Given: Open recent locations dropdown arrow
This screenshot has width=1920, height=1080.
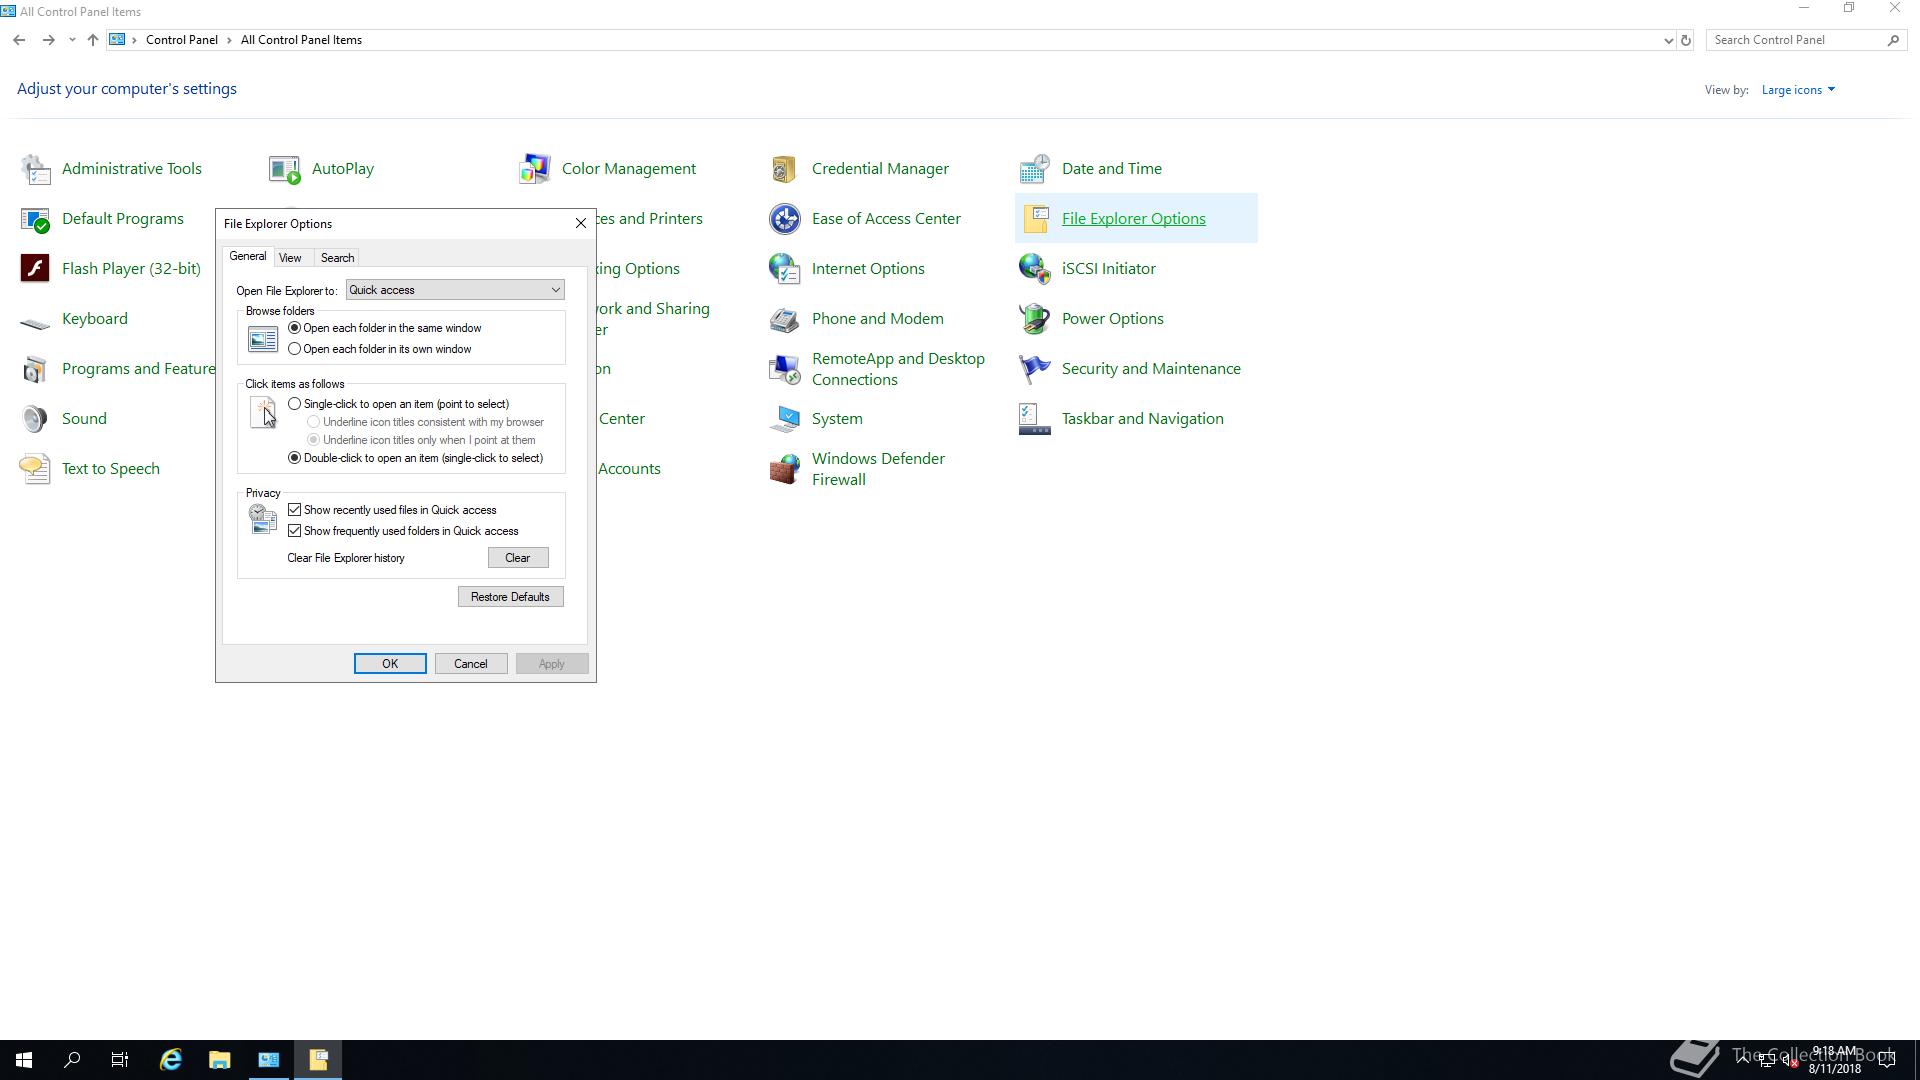Looking at the screenshot, I should click(x=72, y=40).
